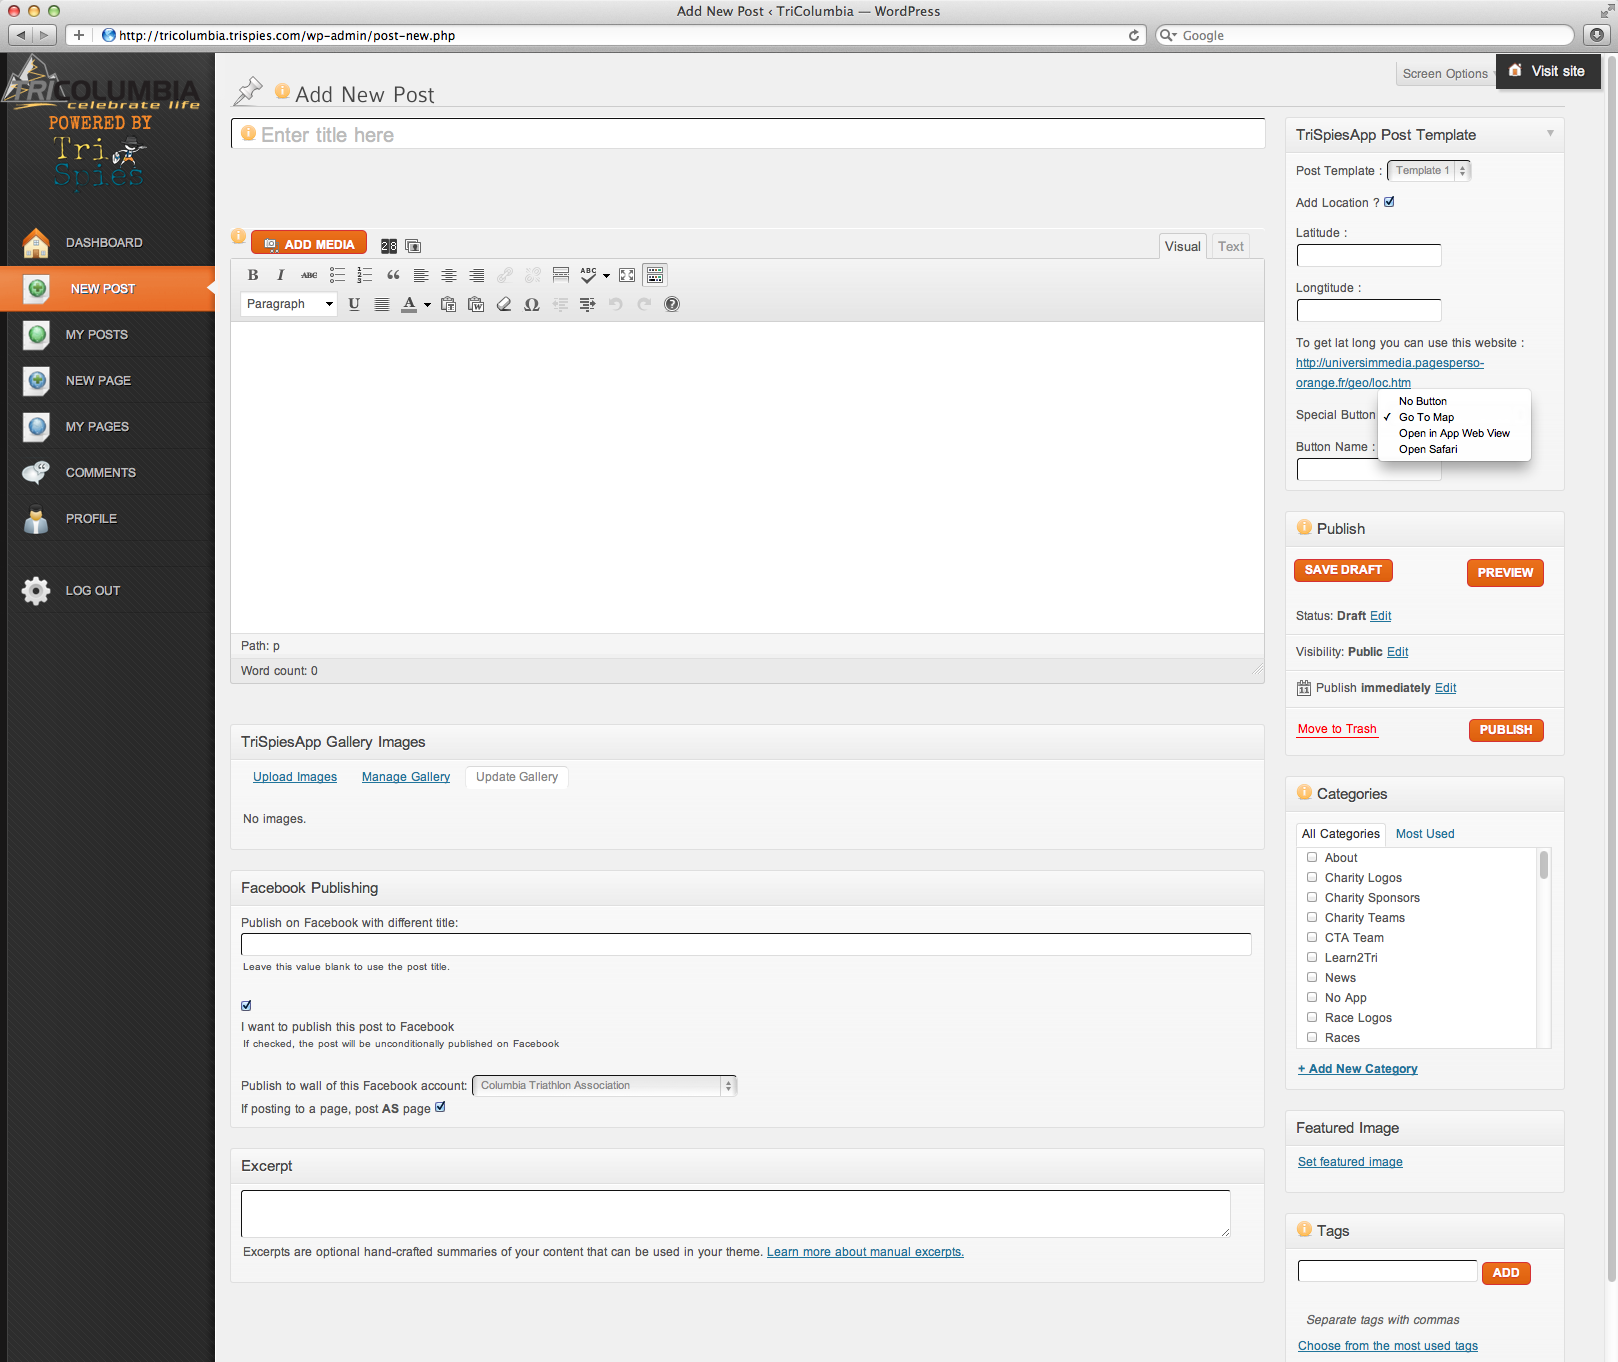
Task: Click Set featured image link
Action: [x=1350, y=1162]
